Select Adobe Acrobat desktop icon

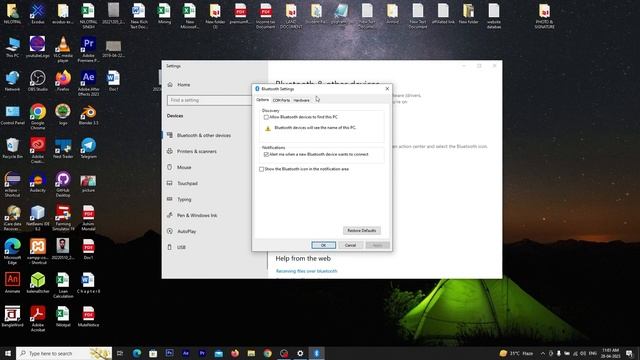coord(38,319)
